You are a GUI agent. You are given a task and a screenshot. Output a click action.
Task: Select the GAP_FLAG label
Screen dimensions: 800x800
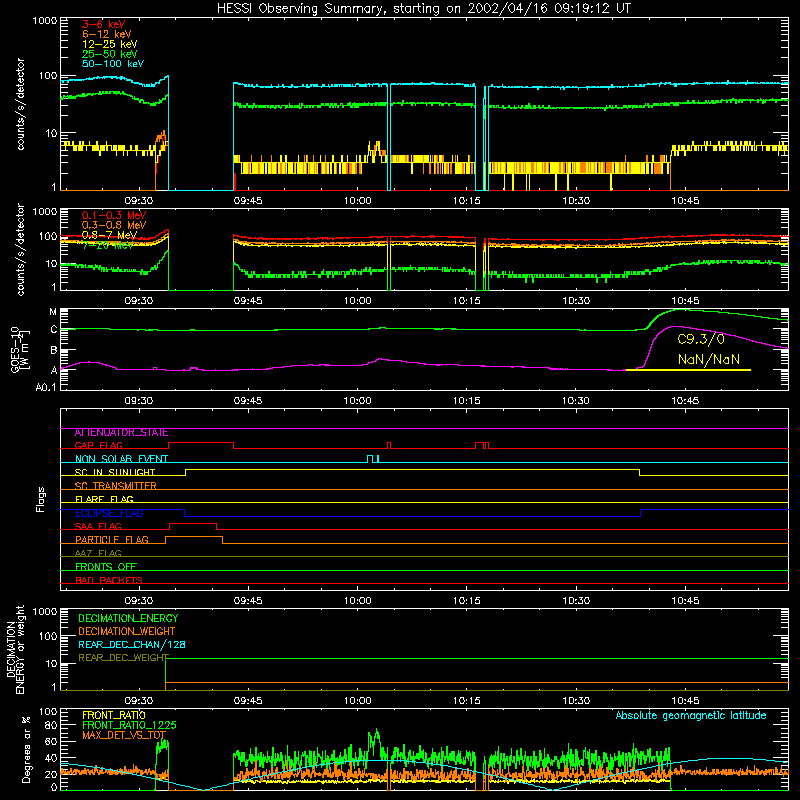click(98, 445)
